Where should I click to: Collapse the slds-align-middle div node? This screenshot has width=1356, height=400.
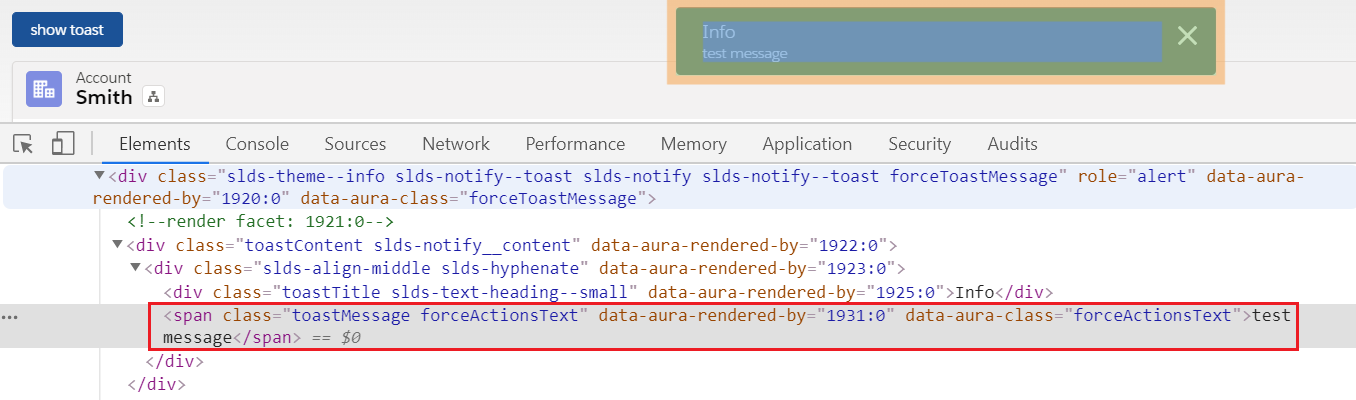136,268
